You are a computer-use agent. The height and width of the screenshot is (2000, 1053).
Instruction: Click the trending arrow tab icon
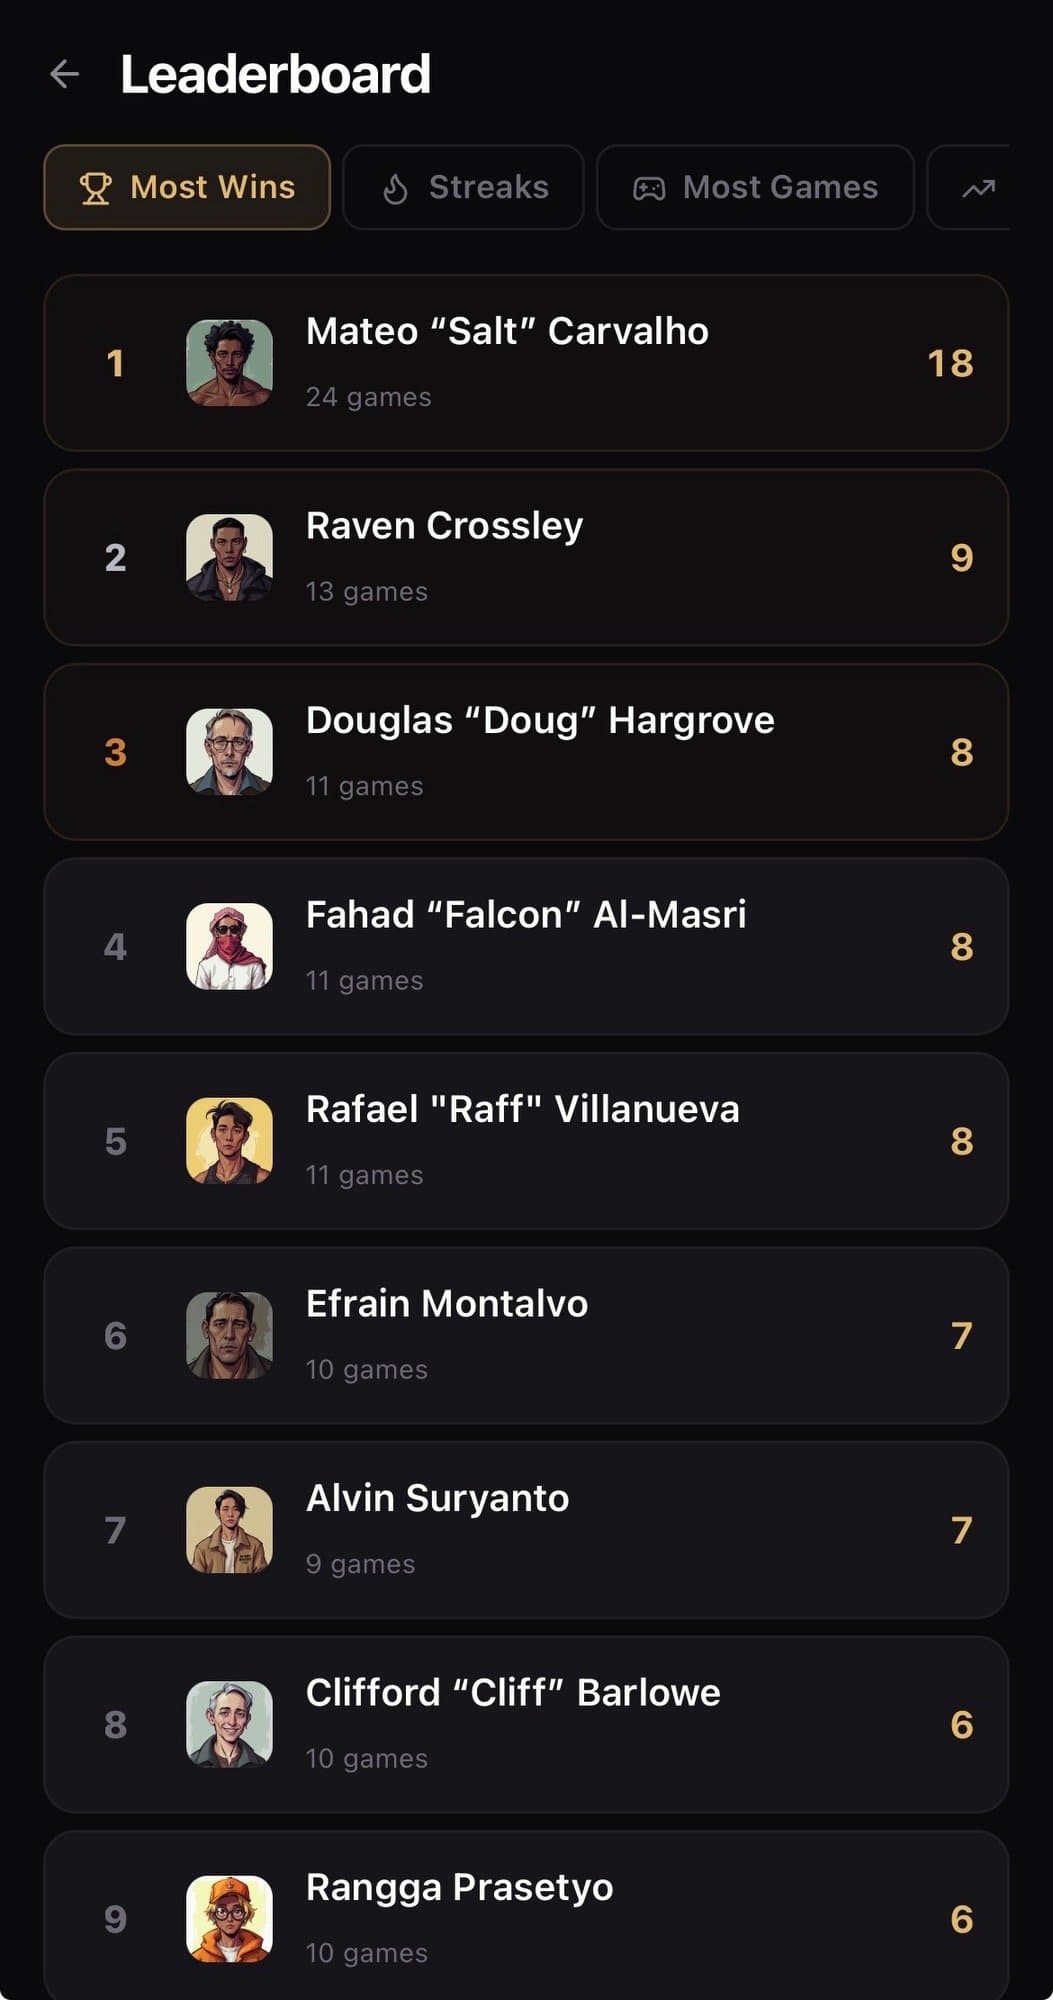coord(977,188)
